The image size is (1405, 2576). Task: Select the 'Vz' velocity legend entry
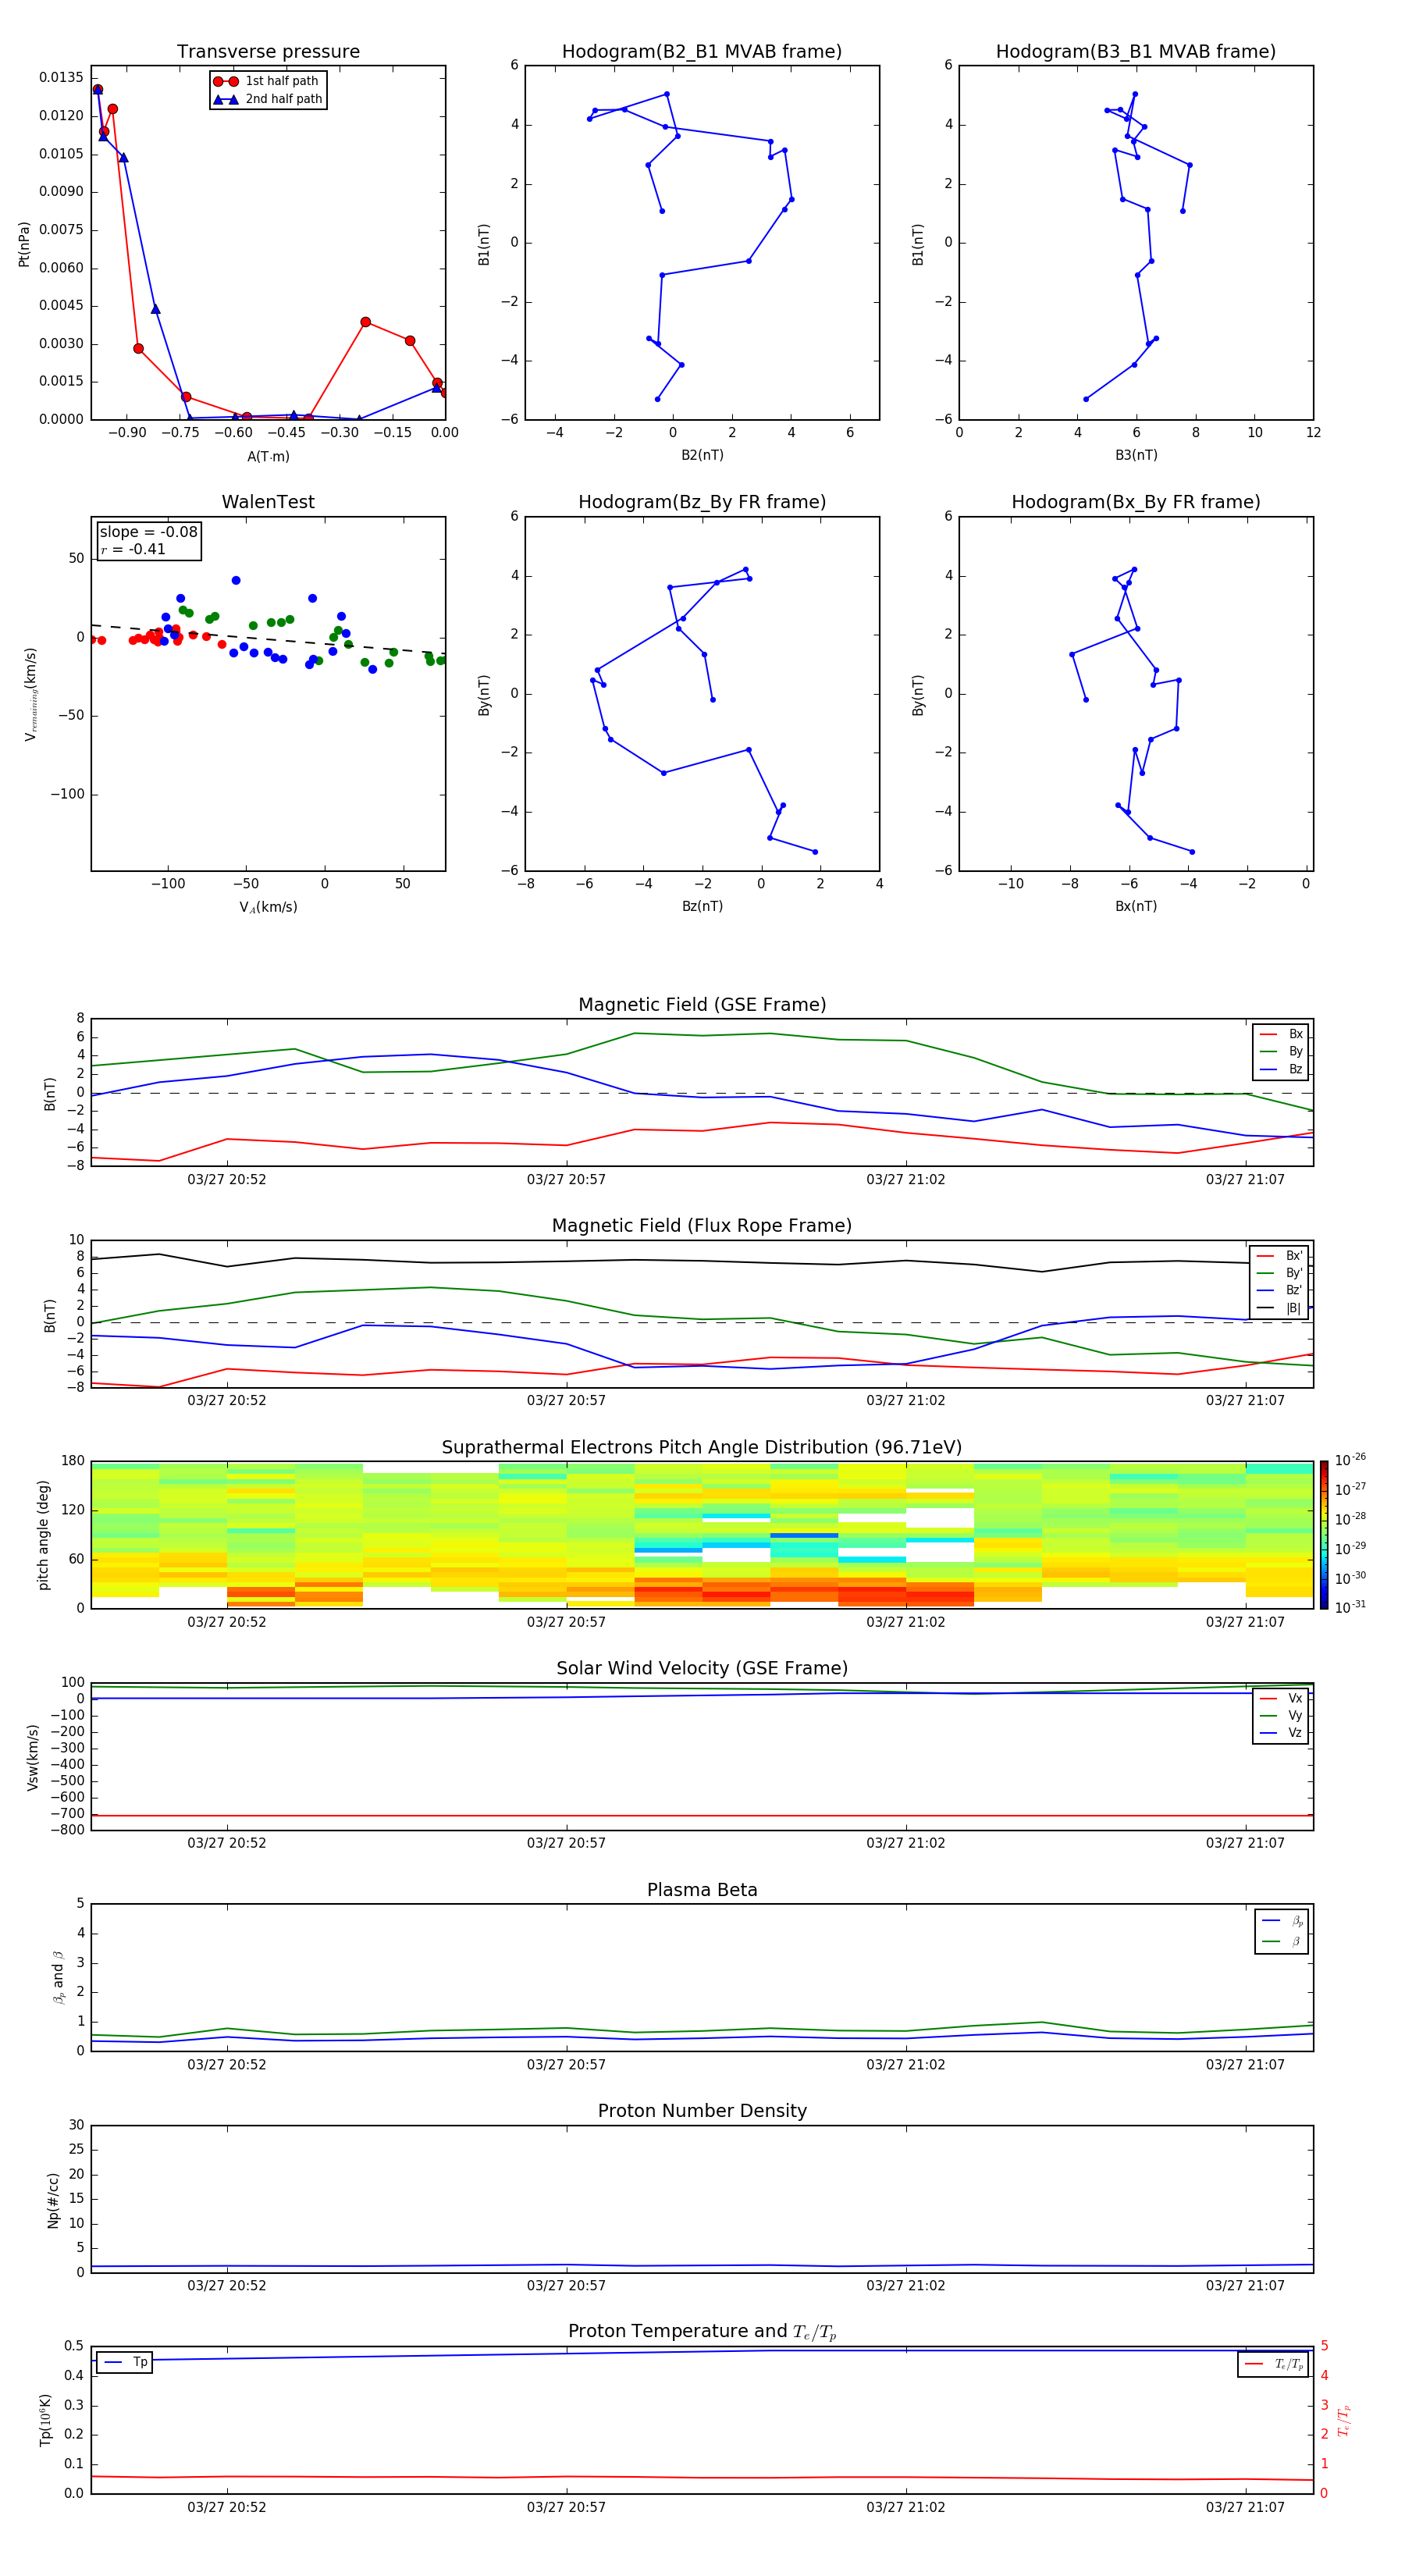tap(1281, 1733)
